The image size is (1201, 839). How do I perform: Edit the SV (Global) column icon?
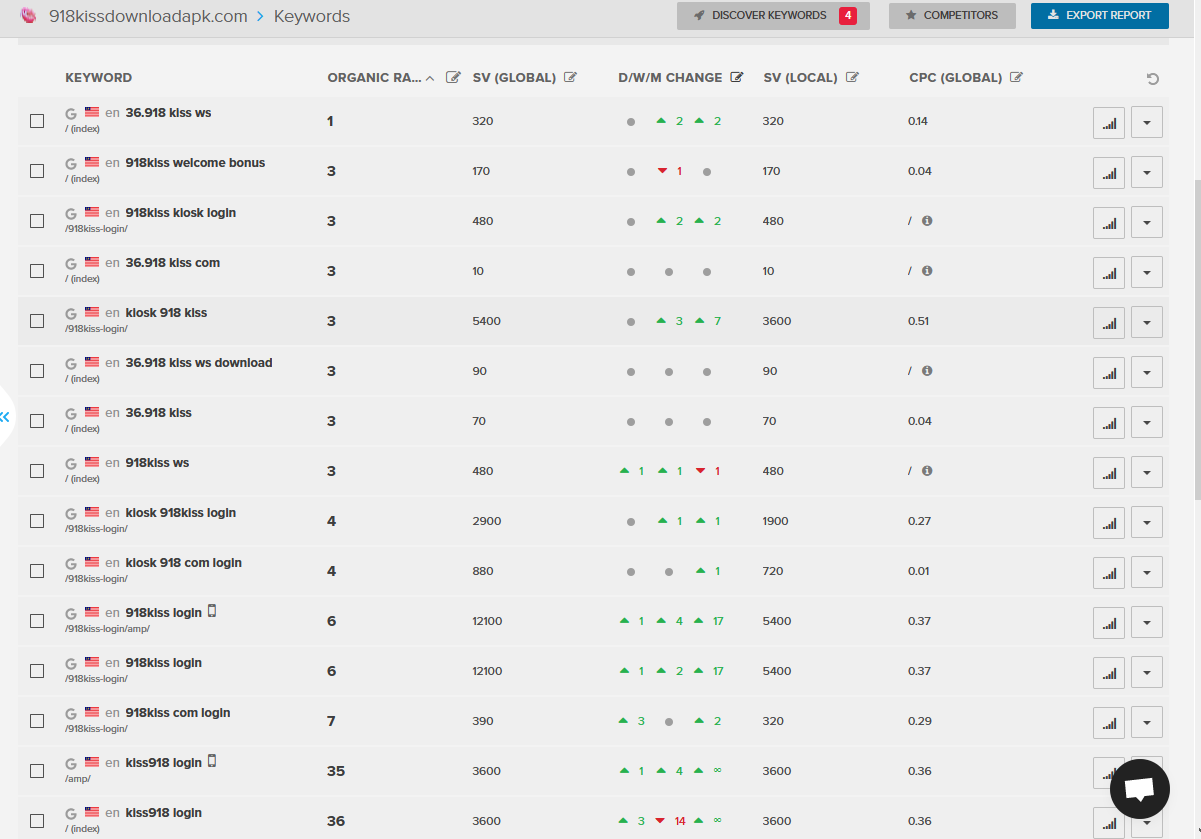coord(570,77)
